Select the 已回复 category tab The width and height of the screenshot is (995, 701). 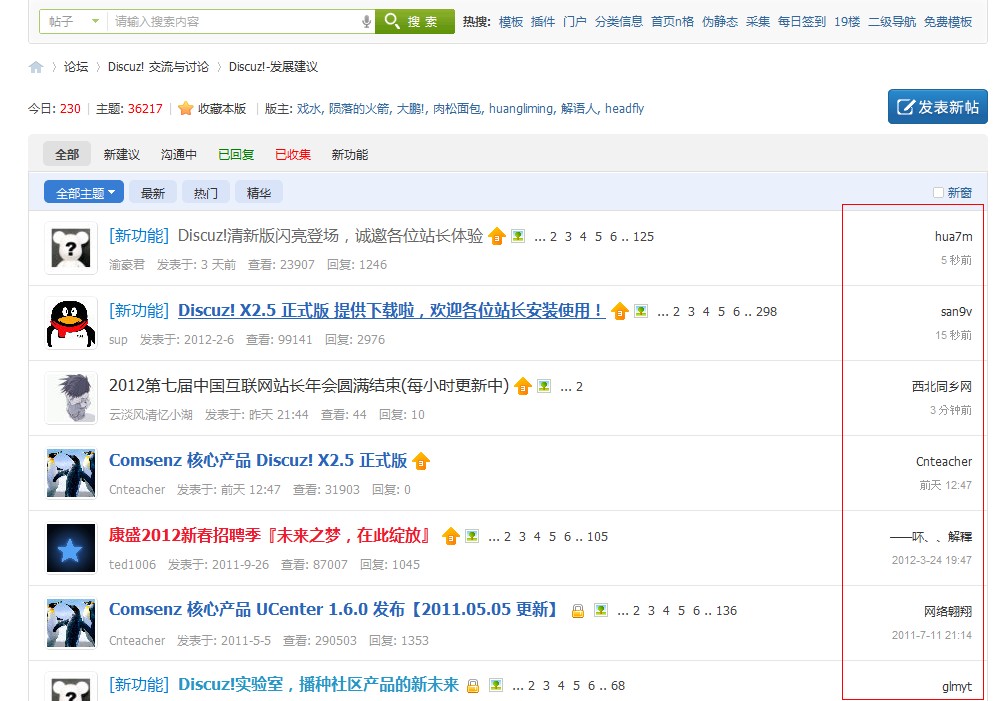[235, 154]
